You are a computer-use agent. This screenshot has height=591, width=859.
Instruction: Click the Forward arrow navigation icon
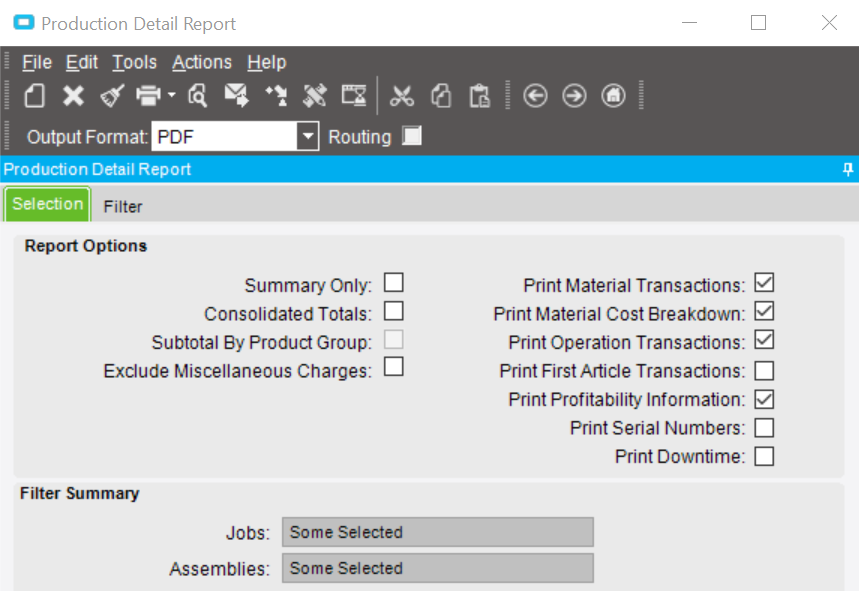(x=574, y=96)
